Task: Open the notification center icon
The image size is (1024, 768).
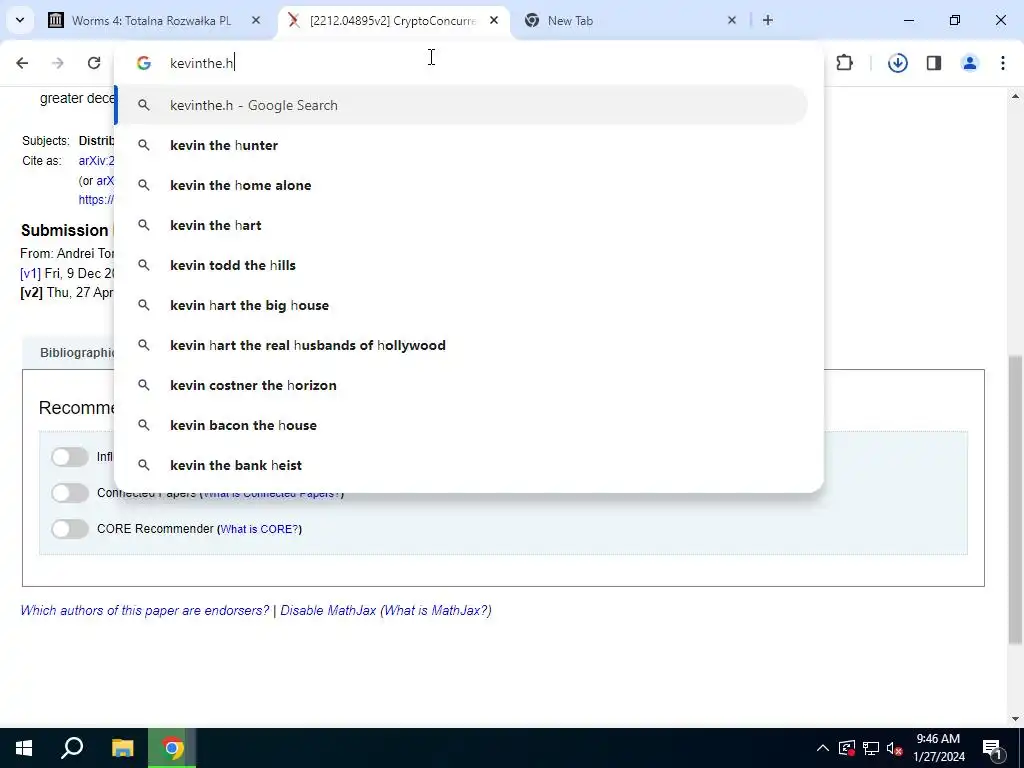Action: (x=992, y=748)
